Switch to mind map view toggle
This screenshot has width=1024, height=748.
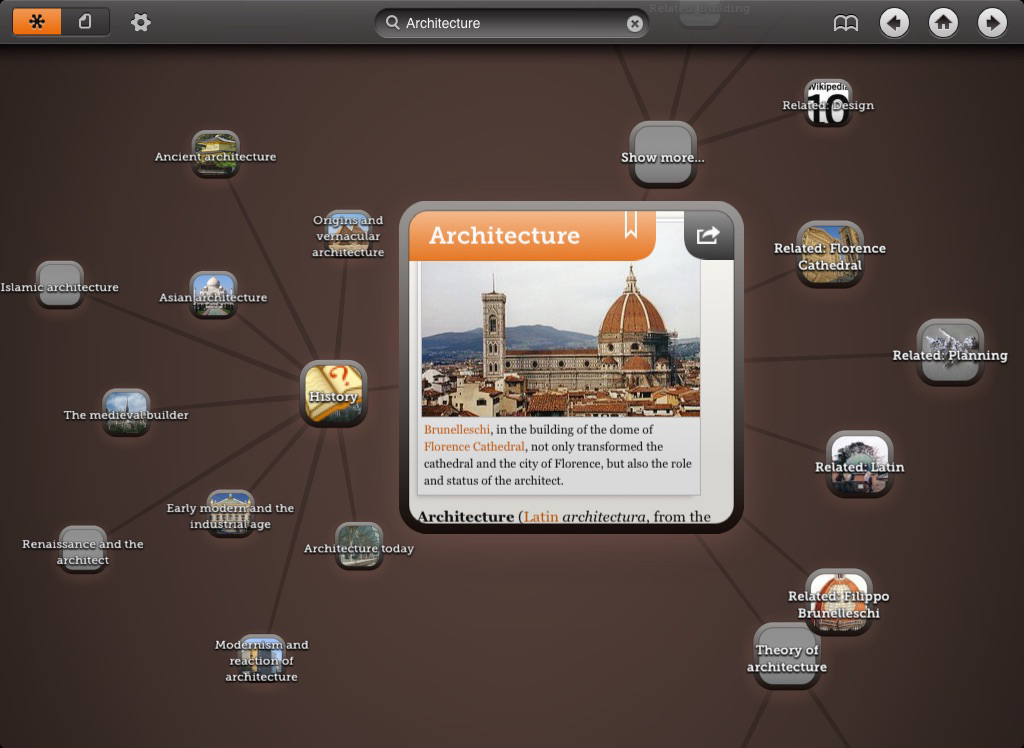point(37,22)
